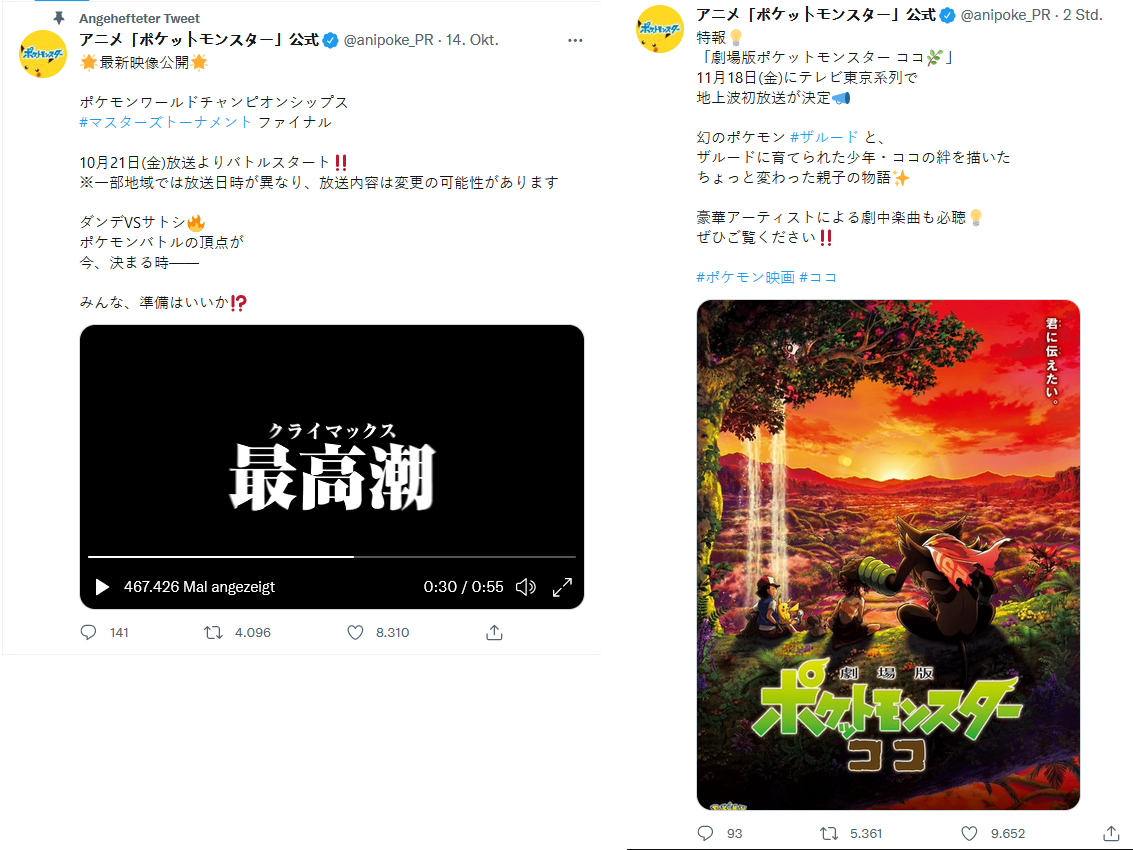
Task: Seek on the video progress bar
Action: pos(332,557)
